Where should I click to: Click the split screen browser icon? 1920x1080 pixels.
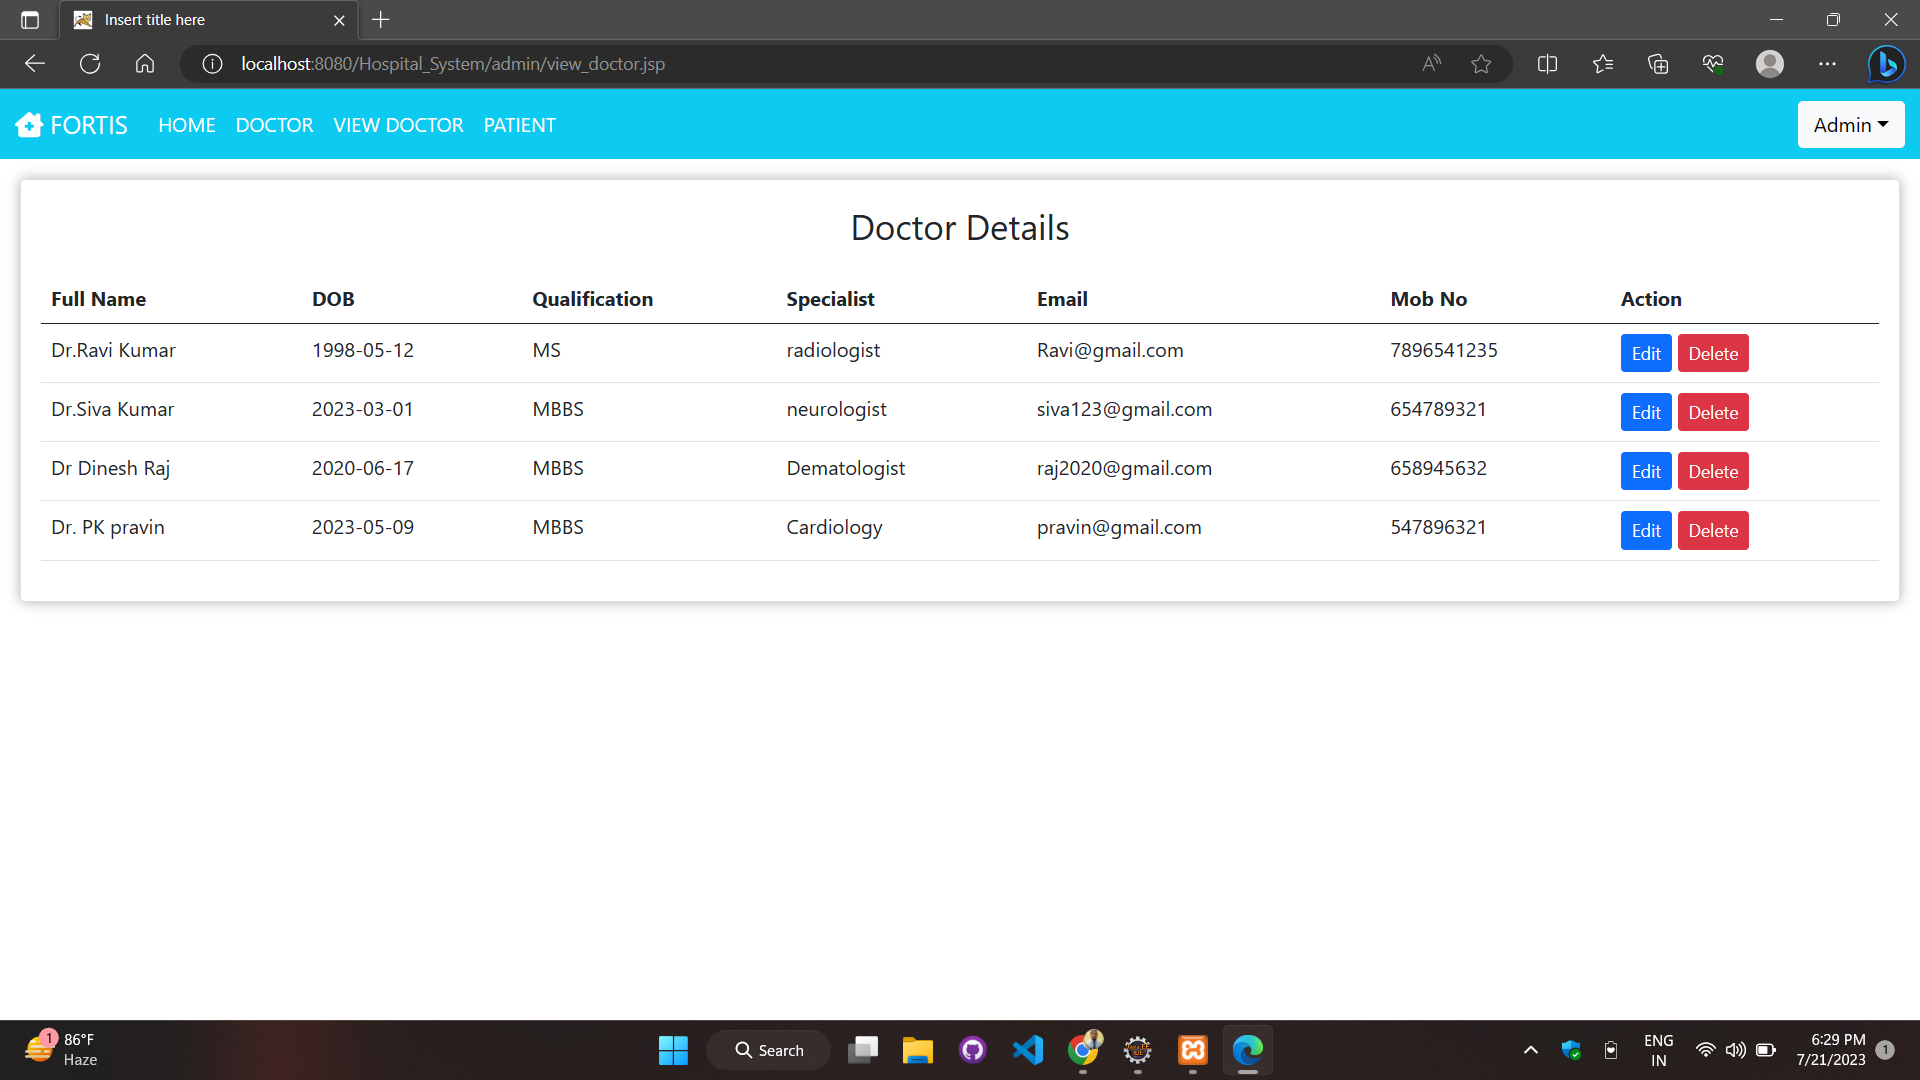coord(1547,63)
